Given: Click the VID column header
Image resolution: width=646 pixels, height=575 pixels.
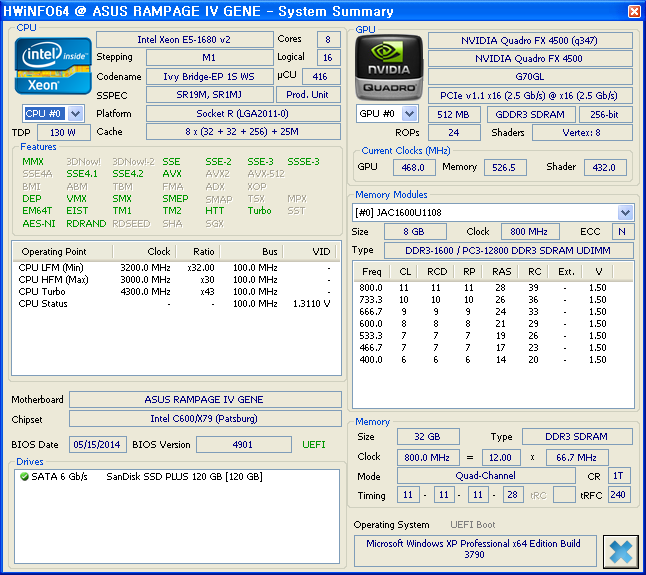Looking at the screenshot, I should click(x=310, y=252).
